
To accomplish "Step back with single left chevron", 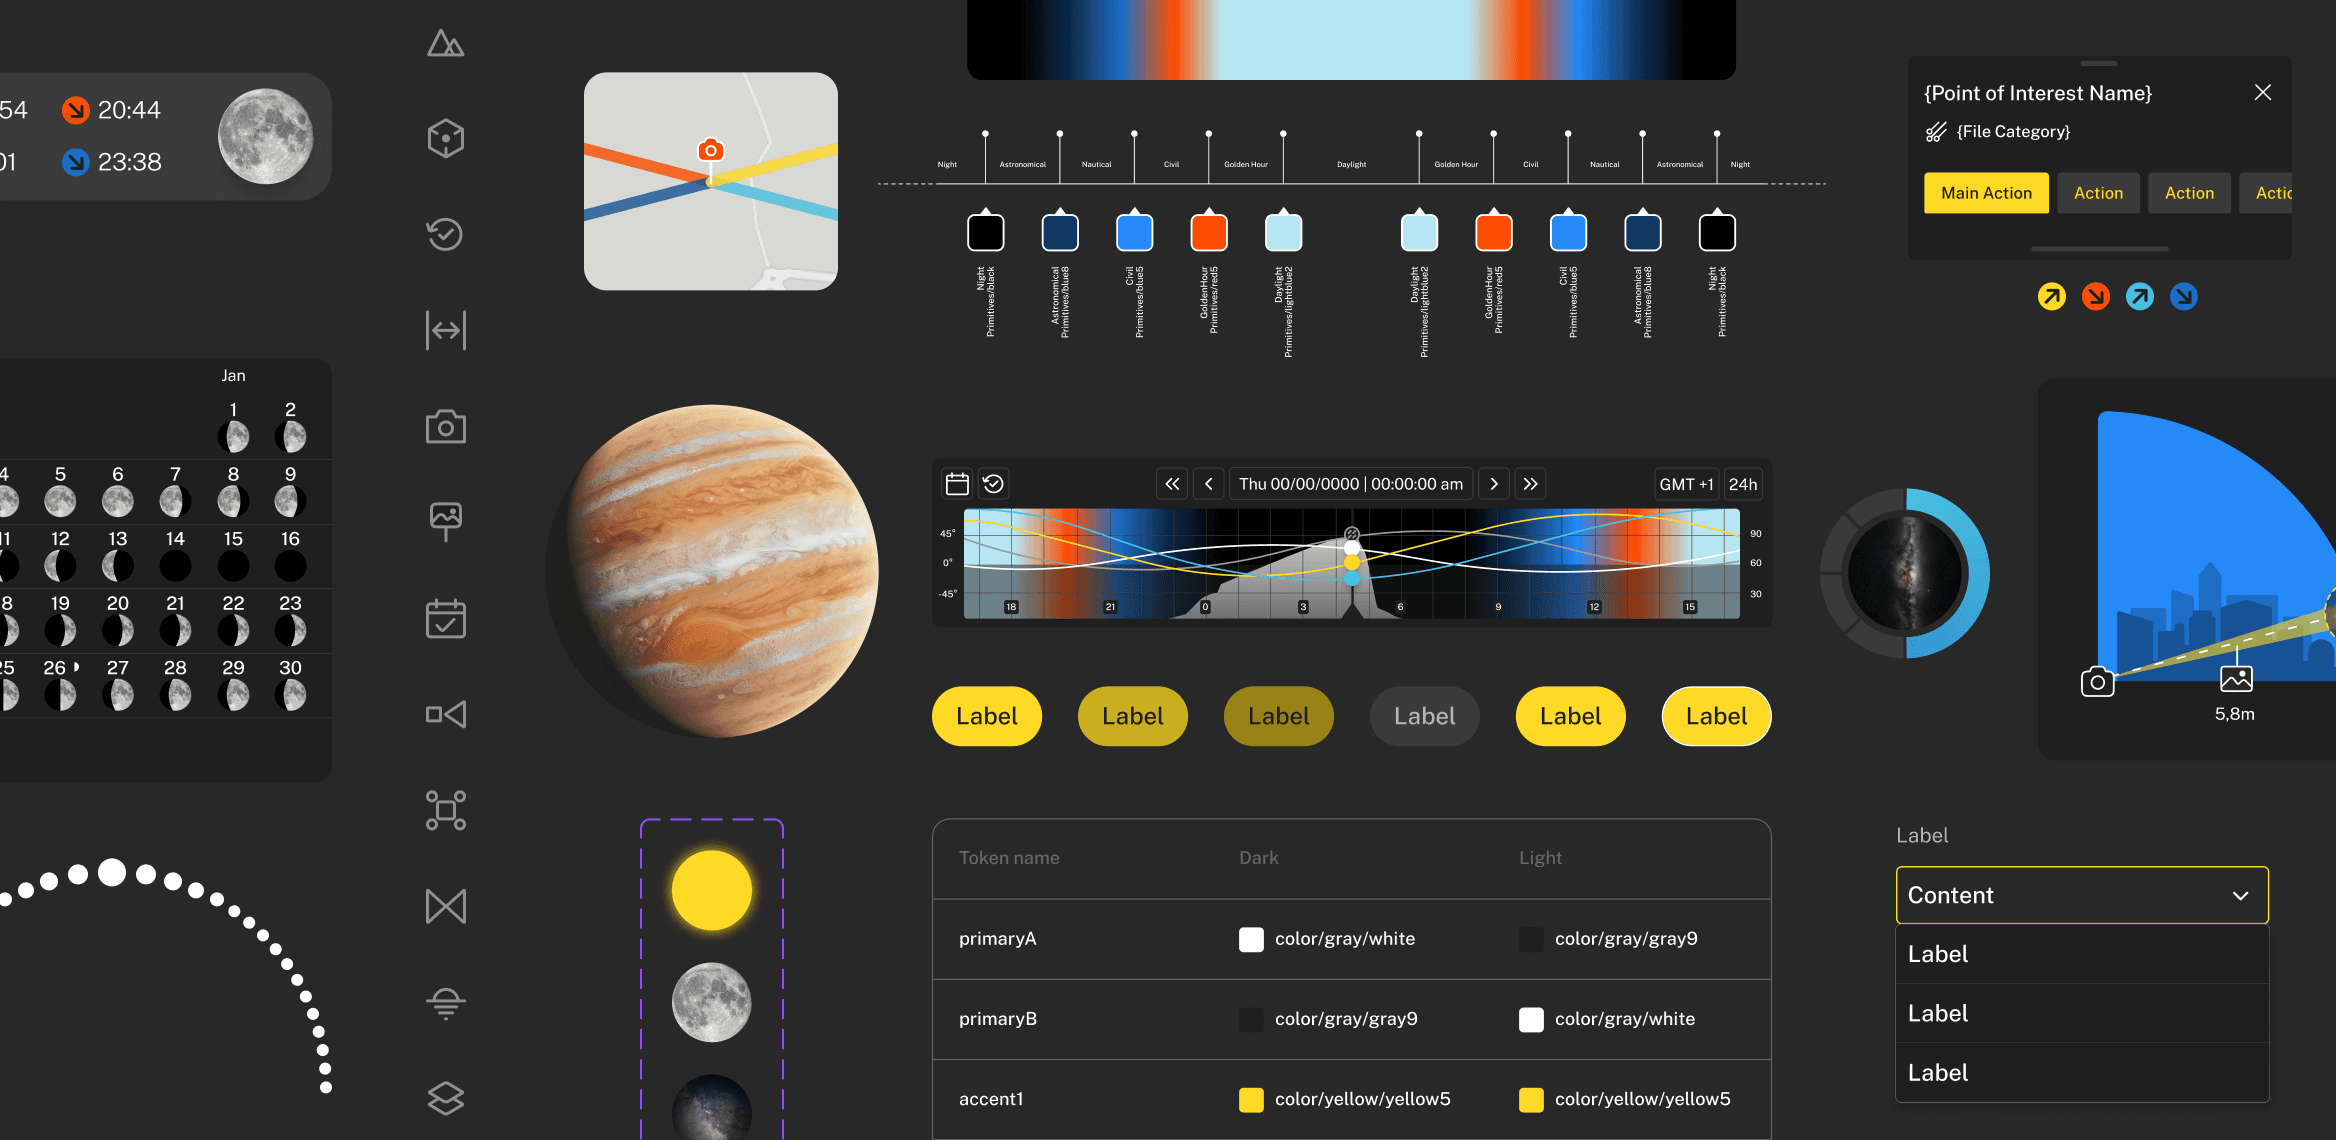I will (1208, 484).
